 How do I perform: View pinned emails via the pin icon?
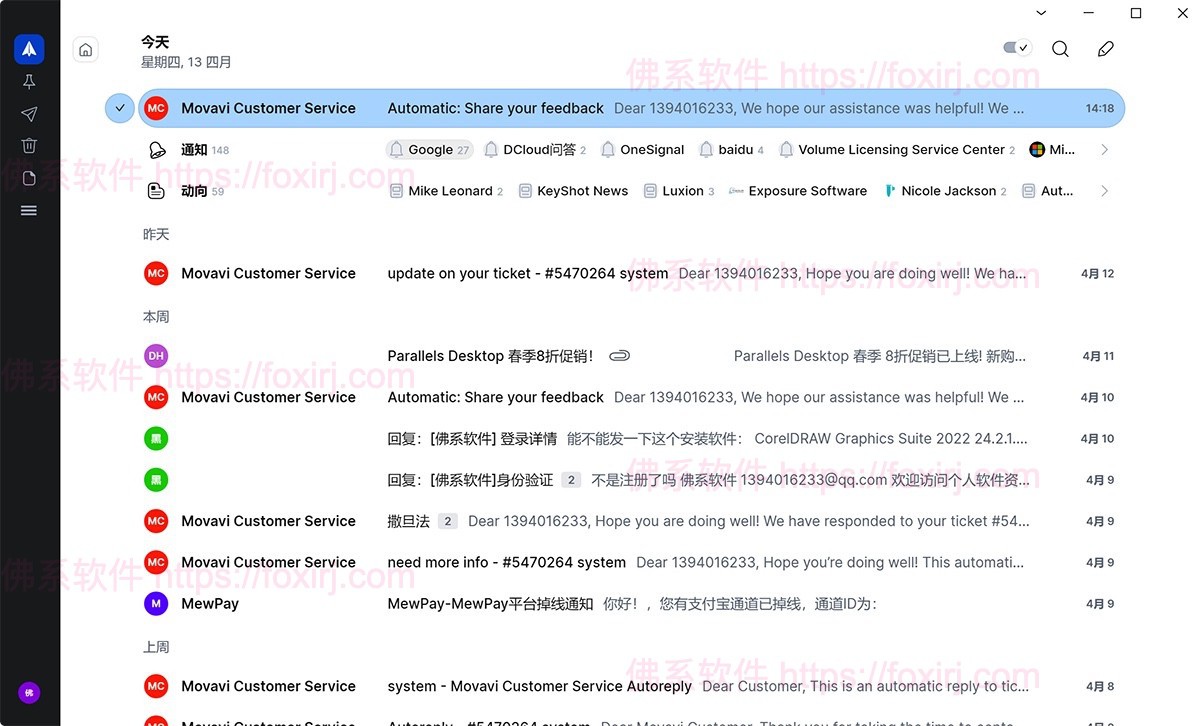(x=28, y=81)
